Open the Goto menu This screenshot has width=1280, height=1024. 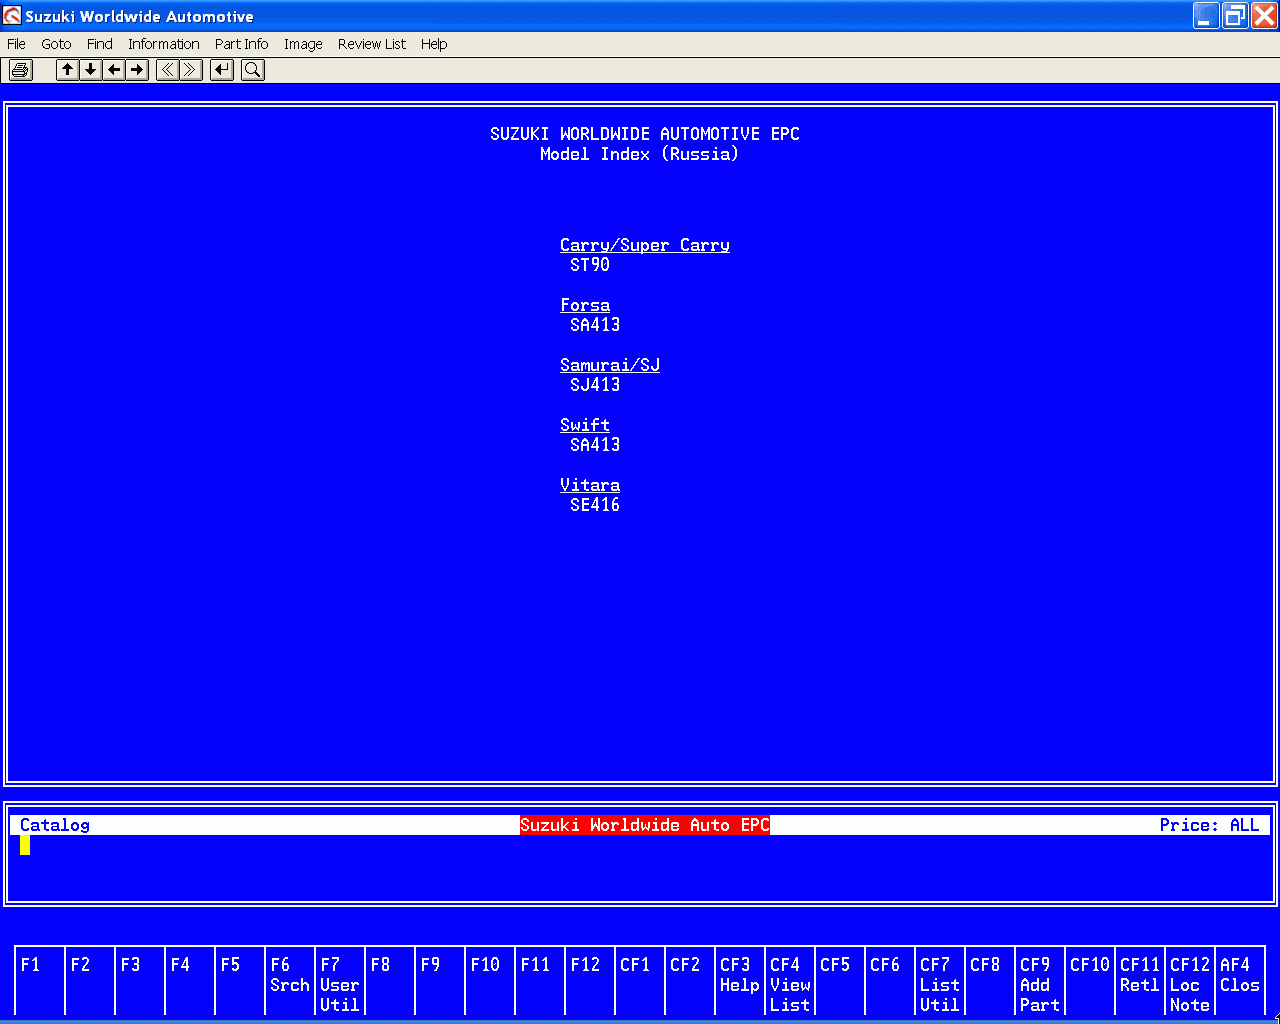[x=56, y=44]
